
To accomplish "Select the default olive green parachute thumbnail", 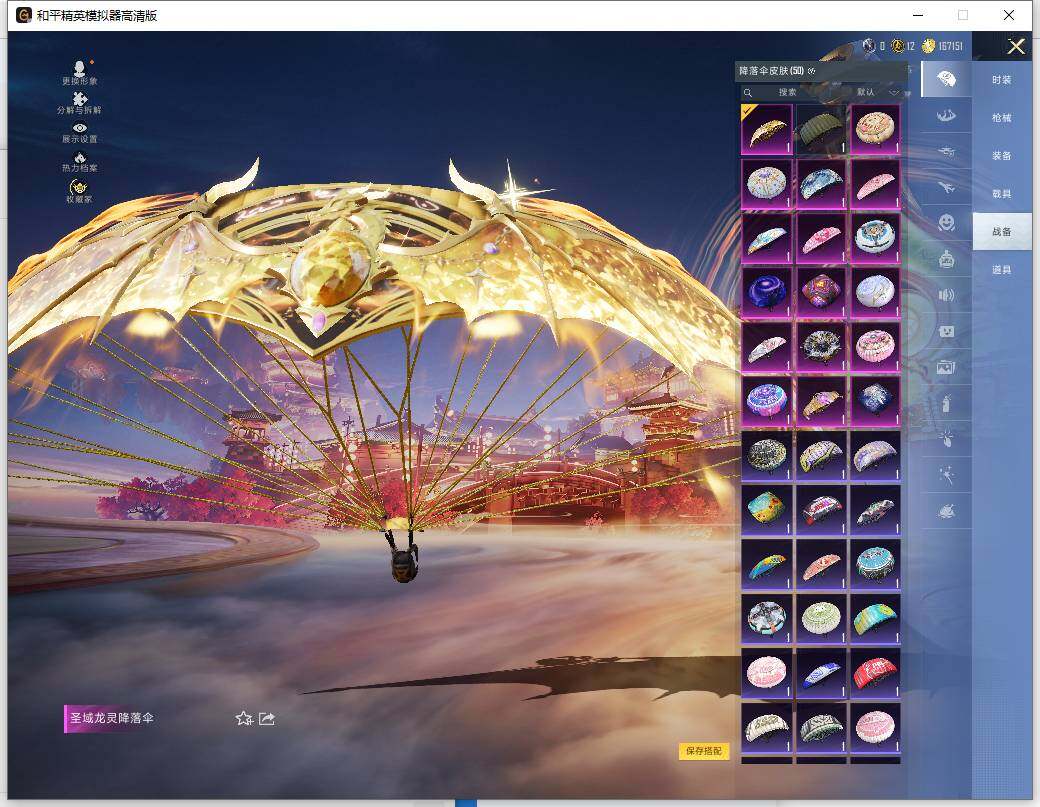I will (x=821, y=130).
